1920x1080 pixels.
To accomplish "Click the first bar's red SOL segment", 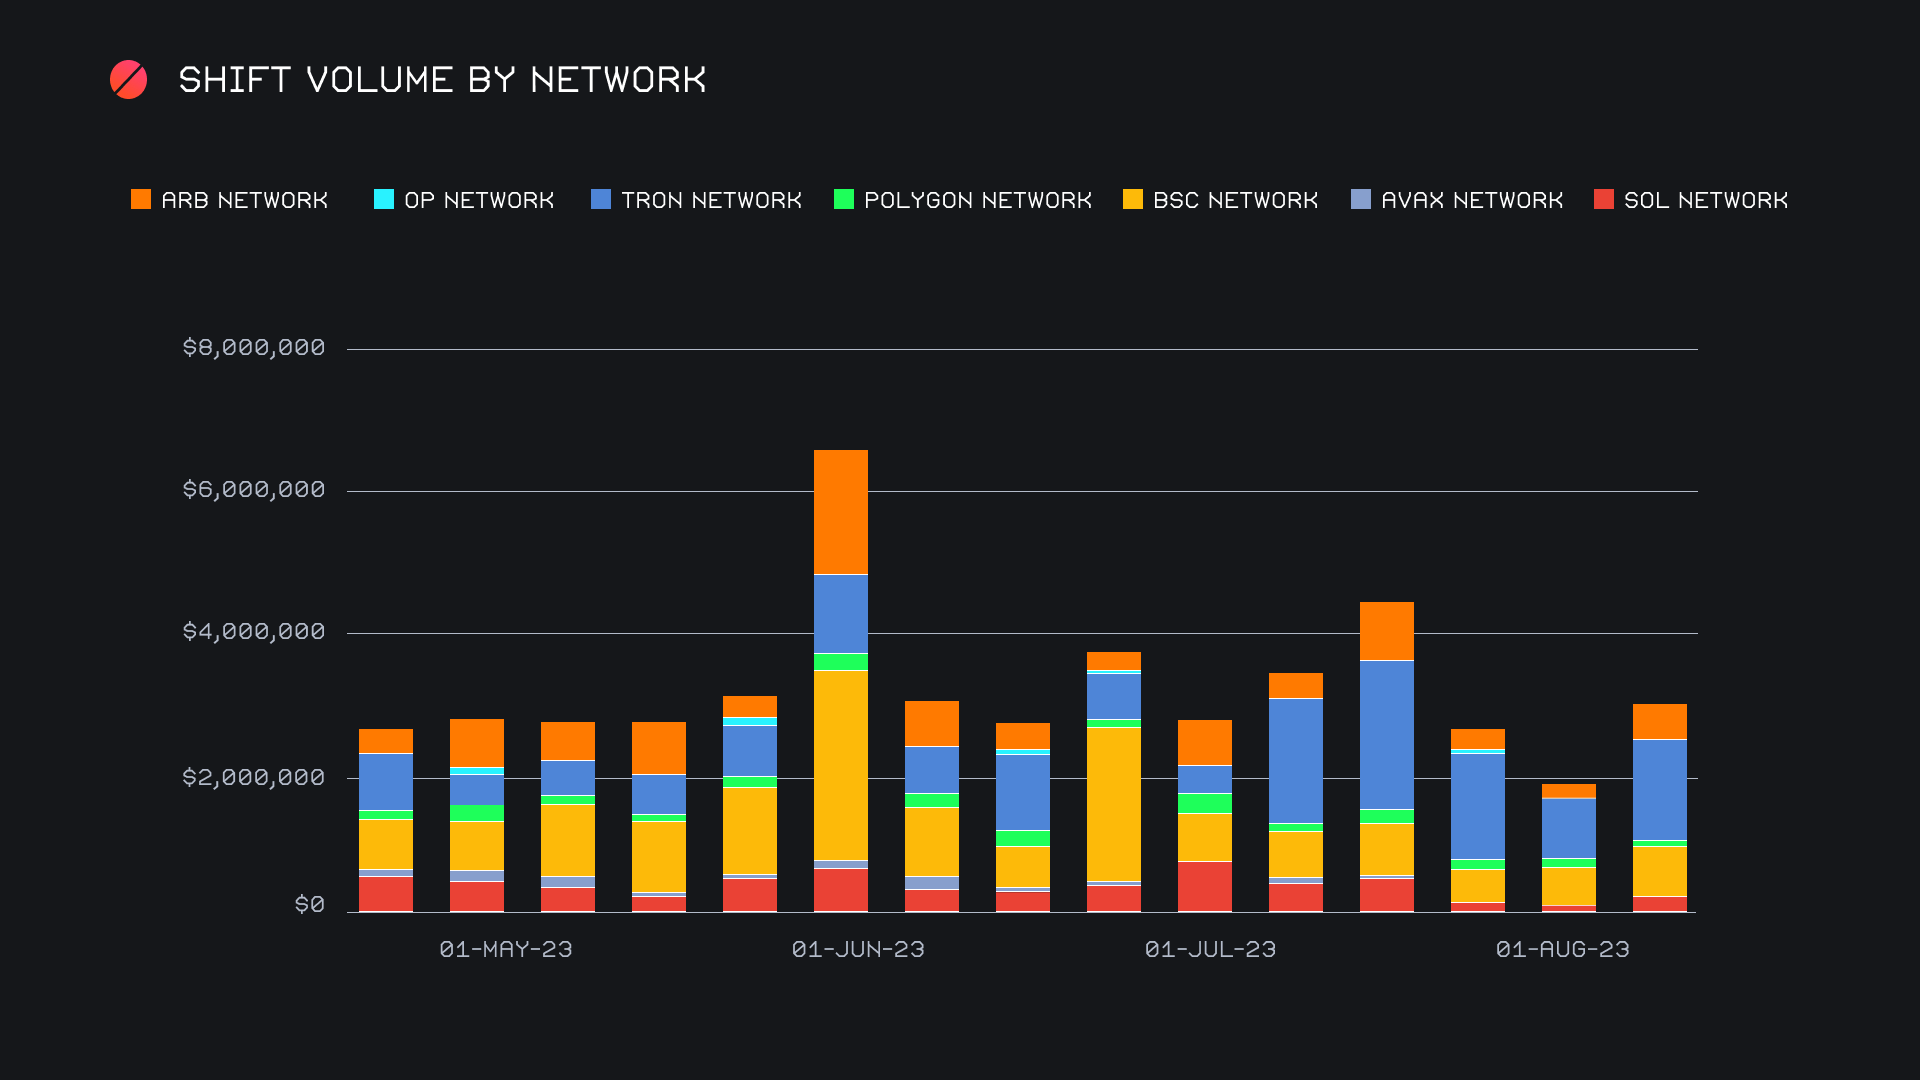I will [x=386, y=894].
